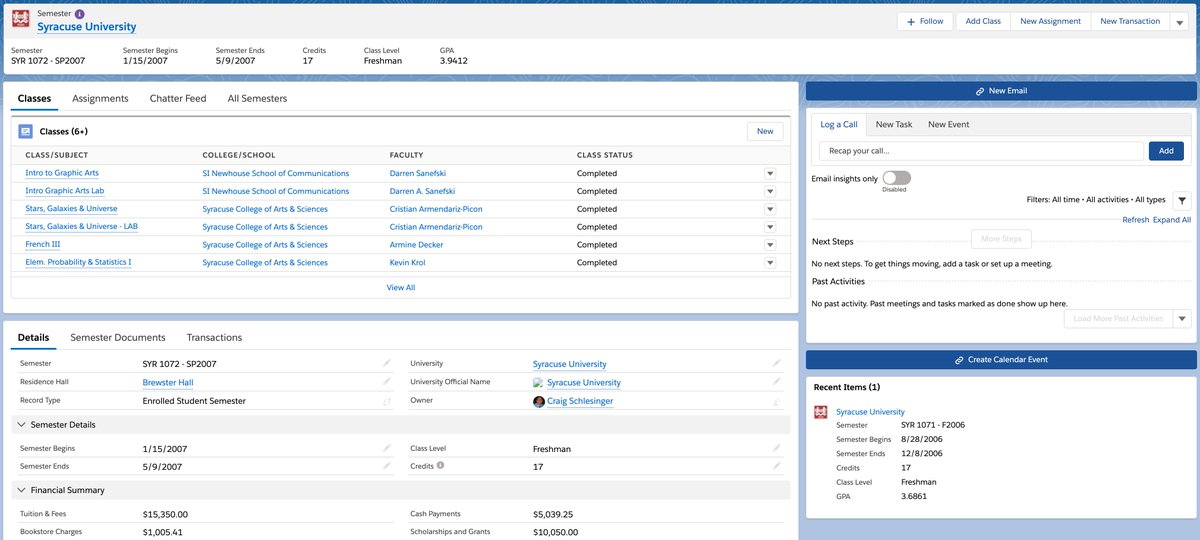Collapse the Semester Details section
Image resolution: width=1200 pixels, height=540 pixels.
pos(23,425)
